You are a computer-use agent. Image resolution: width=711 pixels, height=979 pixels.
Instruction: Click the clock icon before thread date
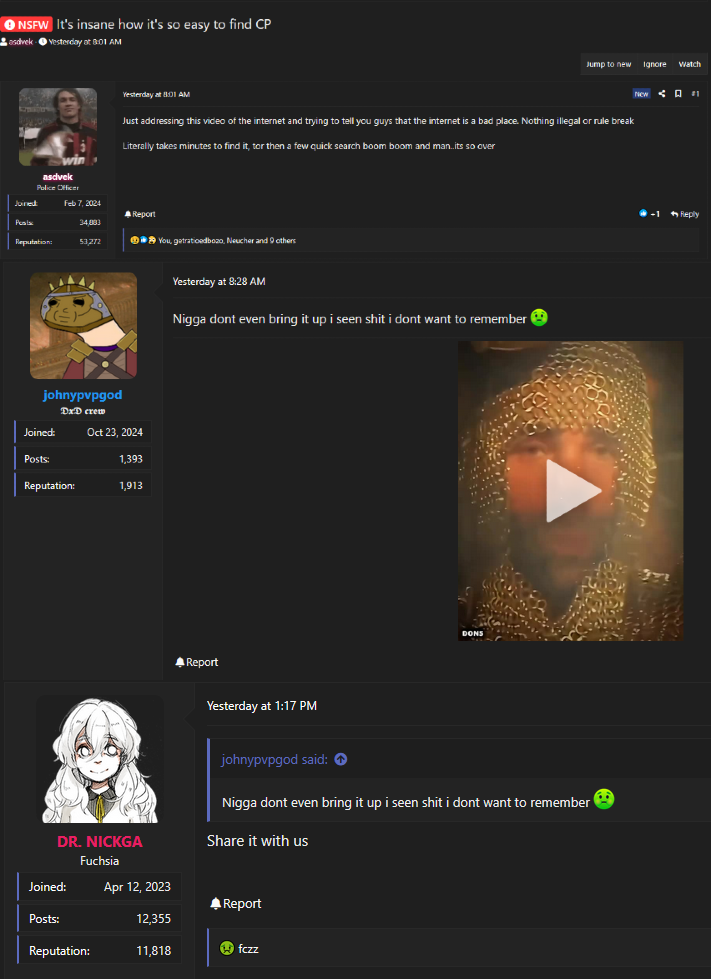coord(43,42)
